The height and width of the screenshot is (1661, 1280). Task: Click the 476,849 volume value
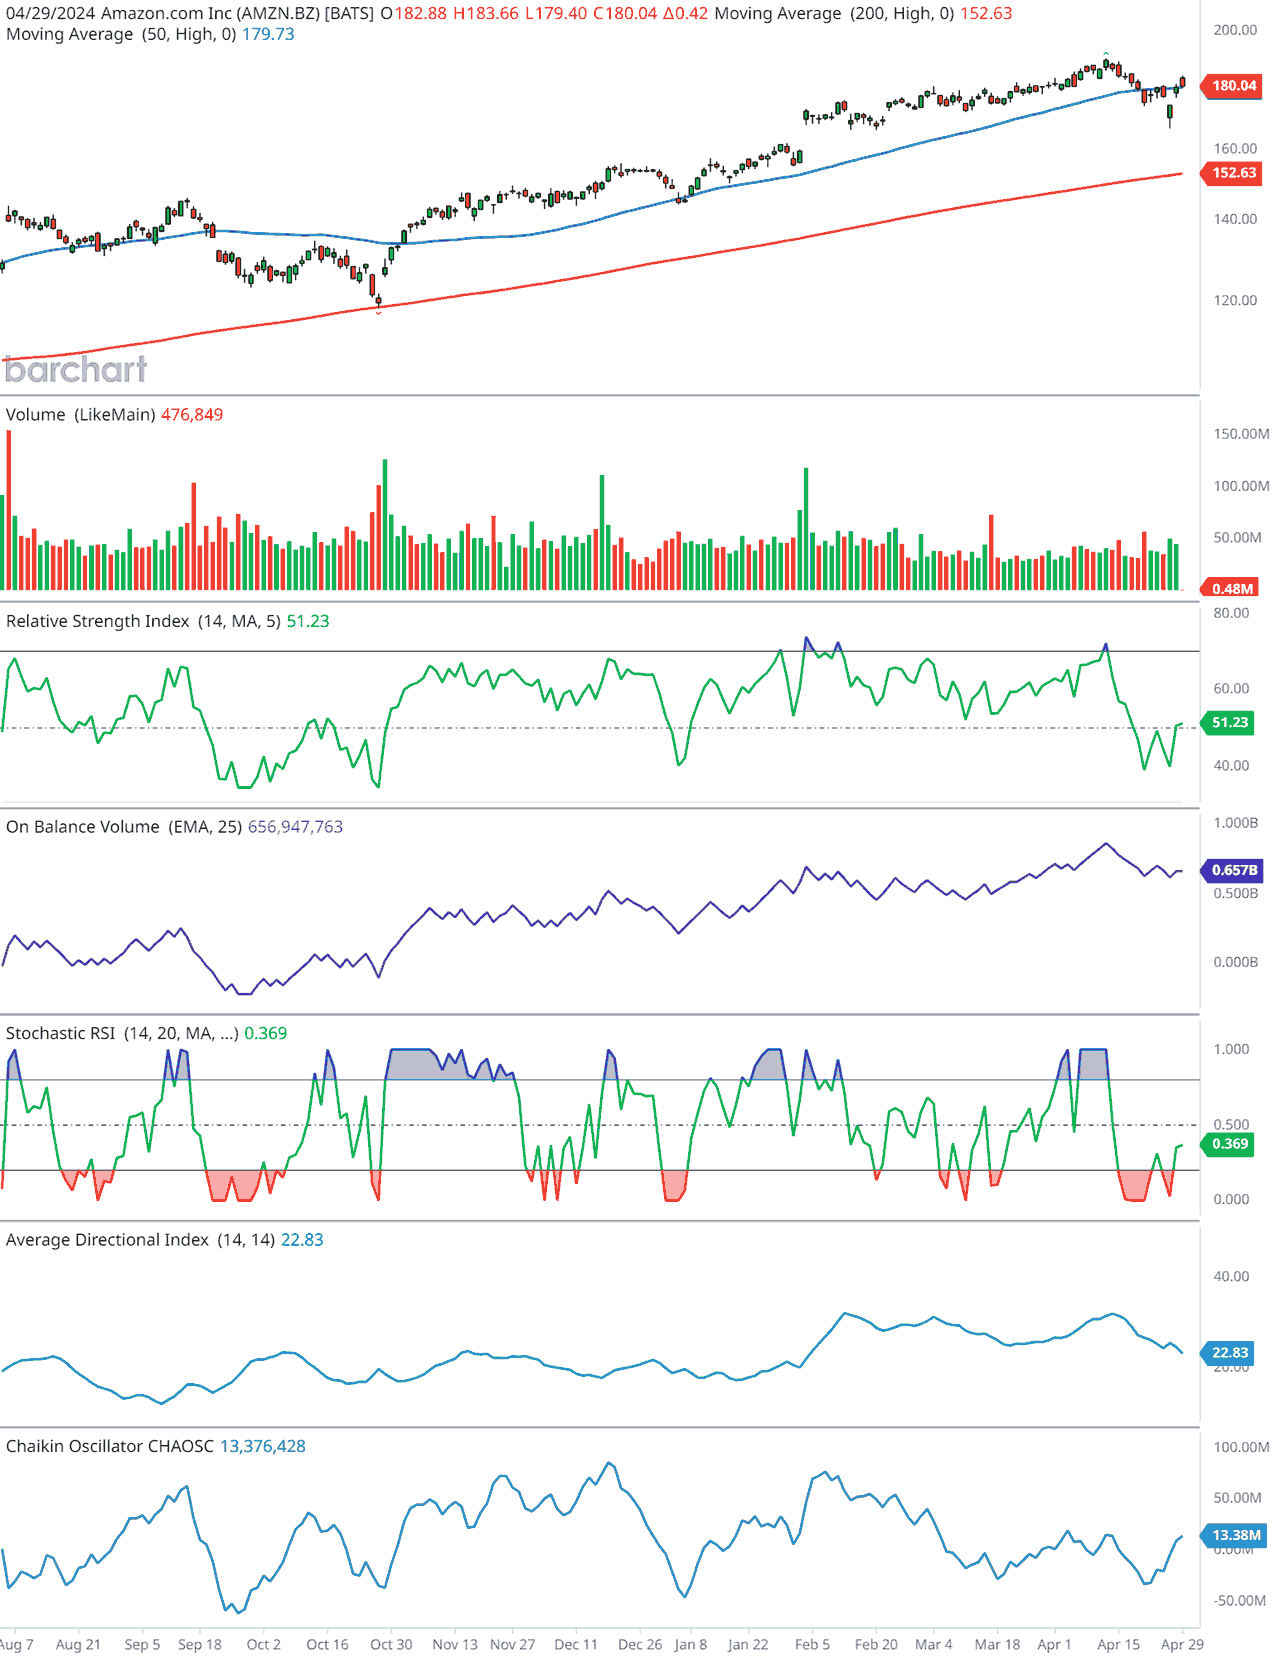(x=192, y=415)
